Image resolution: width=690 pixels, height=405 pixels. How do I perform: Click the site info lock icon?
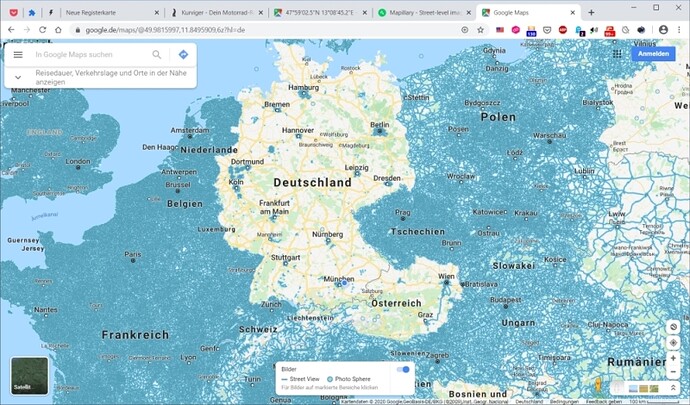point(78,30)
